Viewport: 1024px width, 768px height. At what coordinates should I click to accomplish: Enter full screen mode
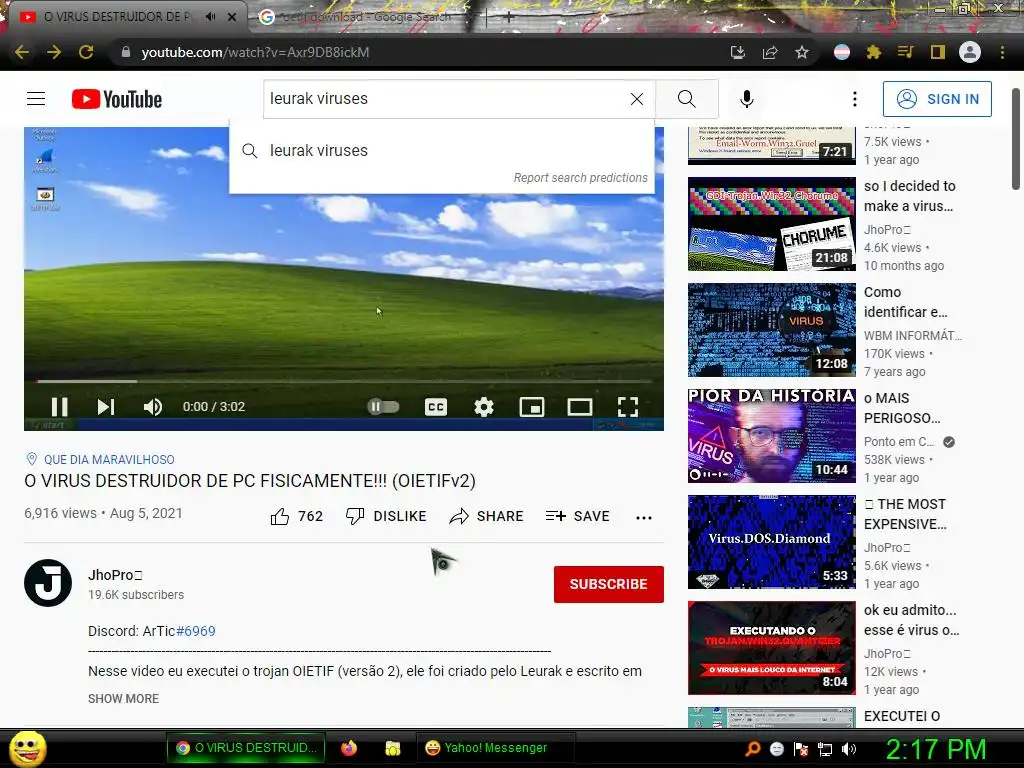point(628,407)
